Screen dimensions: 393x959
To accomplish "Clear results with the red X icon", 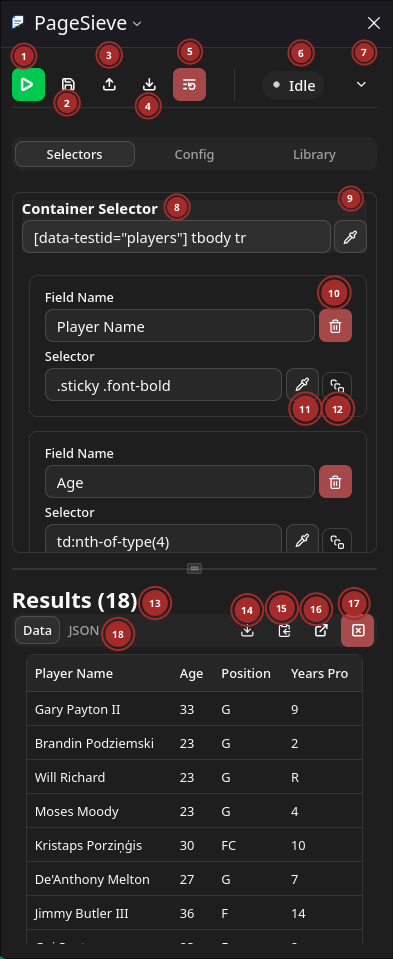I will (x=358, y=631).
